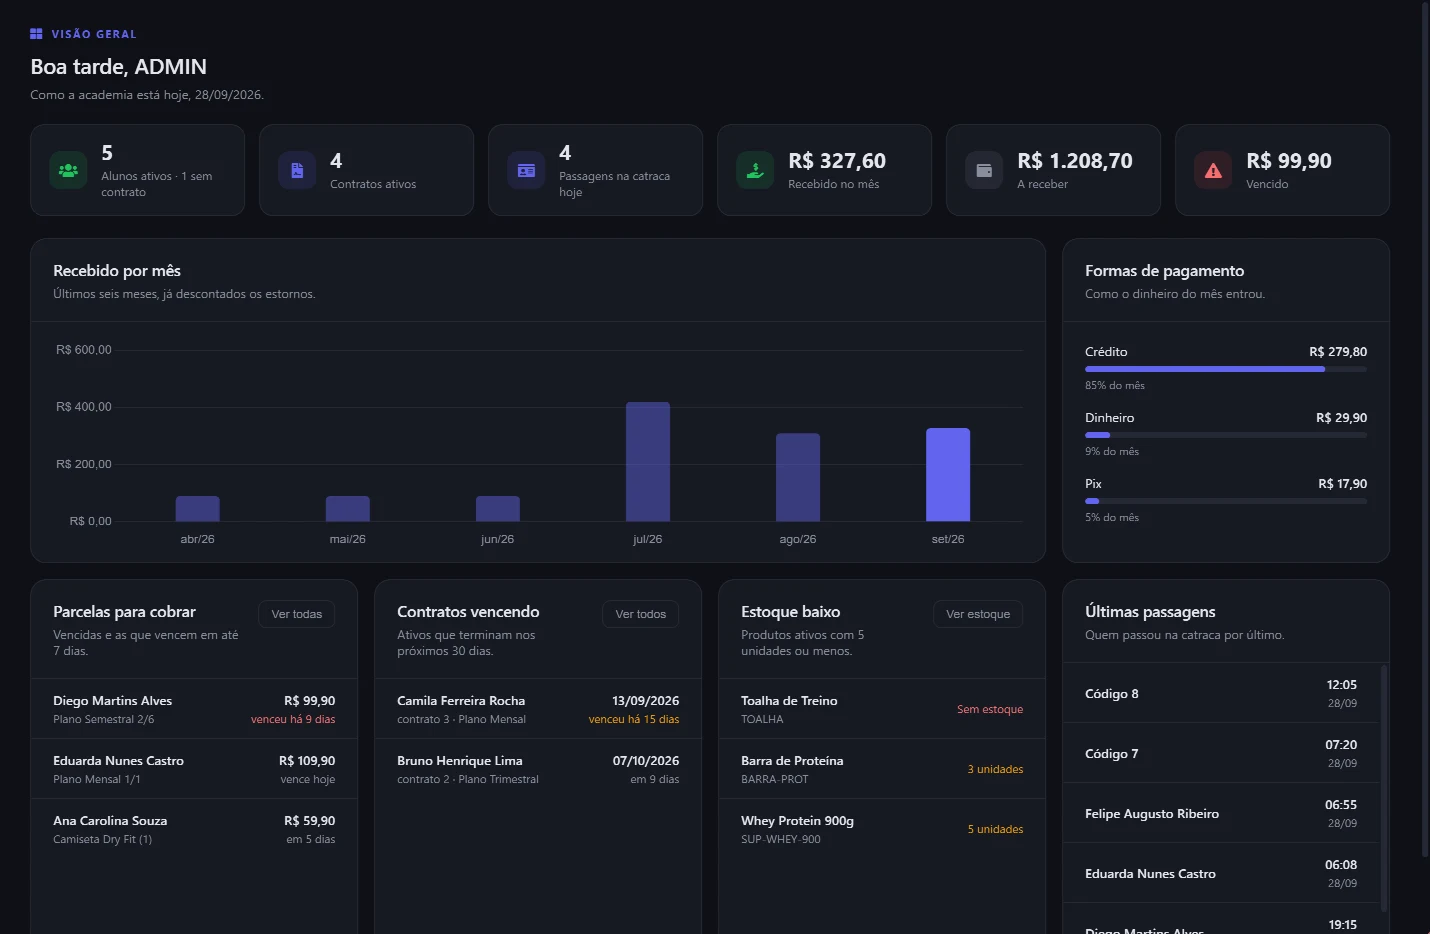The width and height of the screenshot is (1430, 934).
Task: Select the Código 8 passage entry
Action: click(x=1221, y=693)
